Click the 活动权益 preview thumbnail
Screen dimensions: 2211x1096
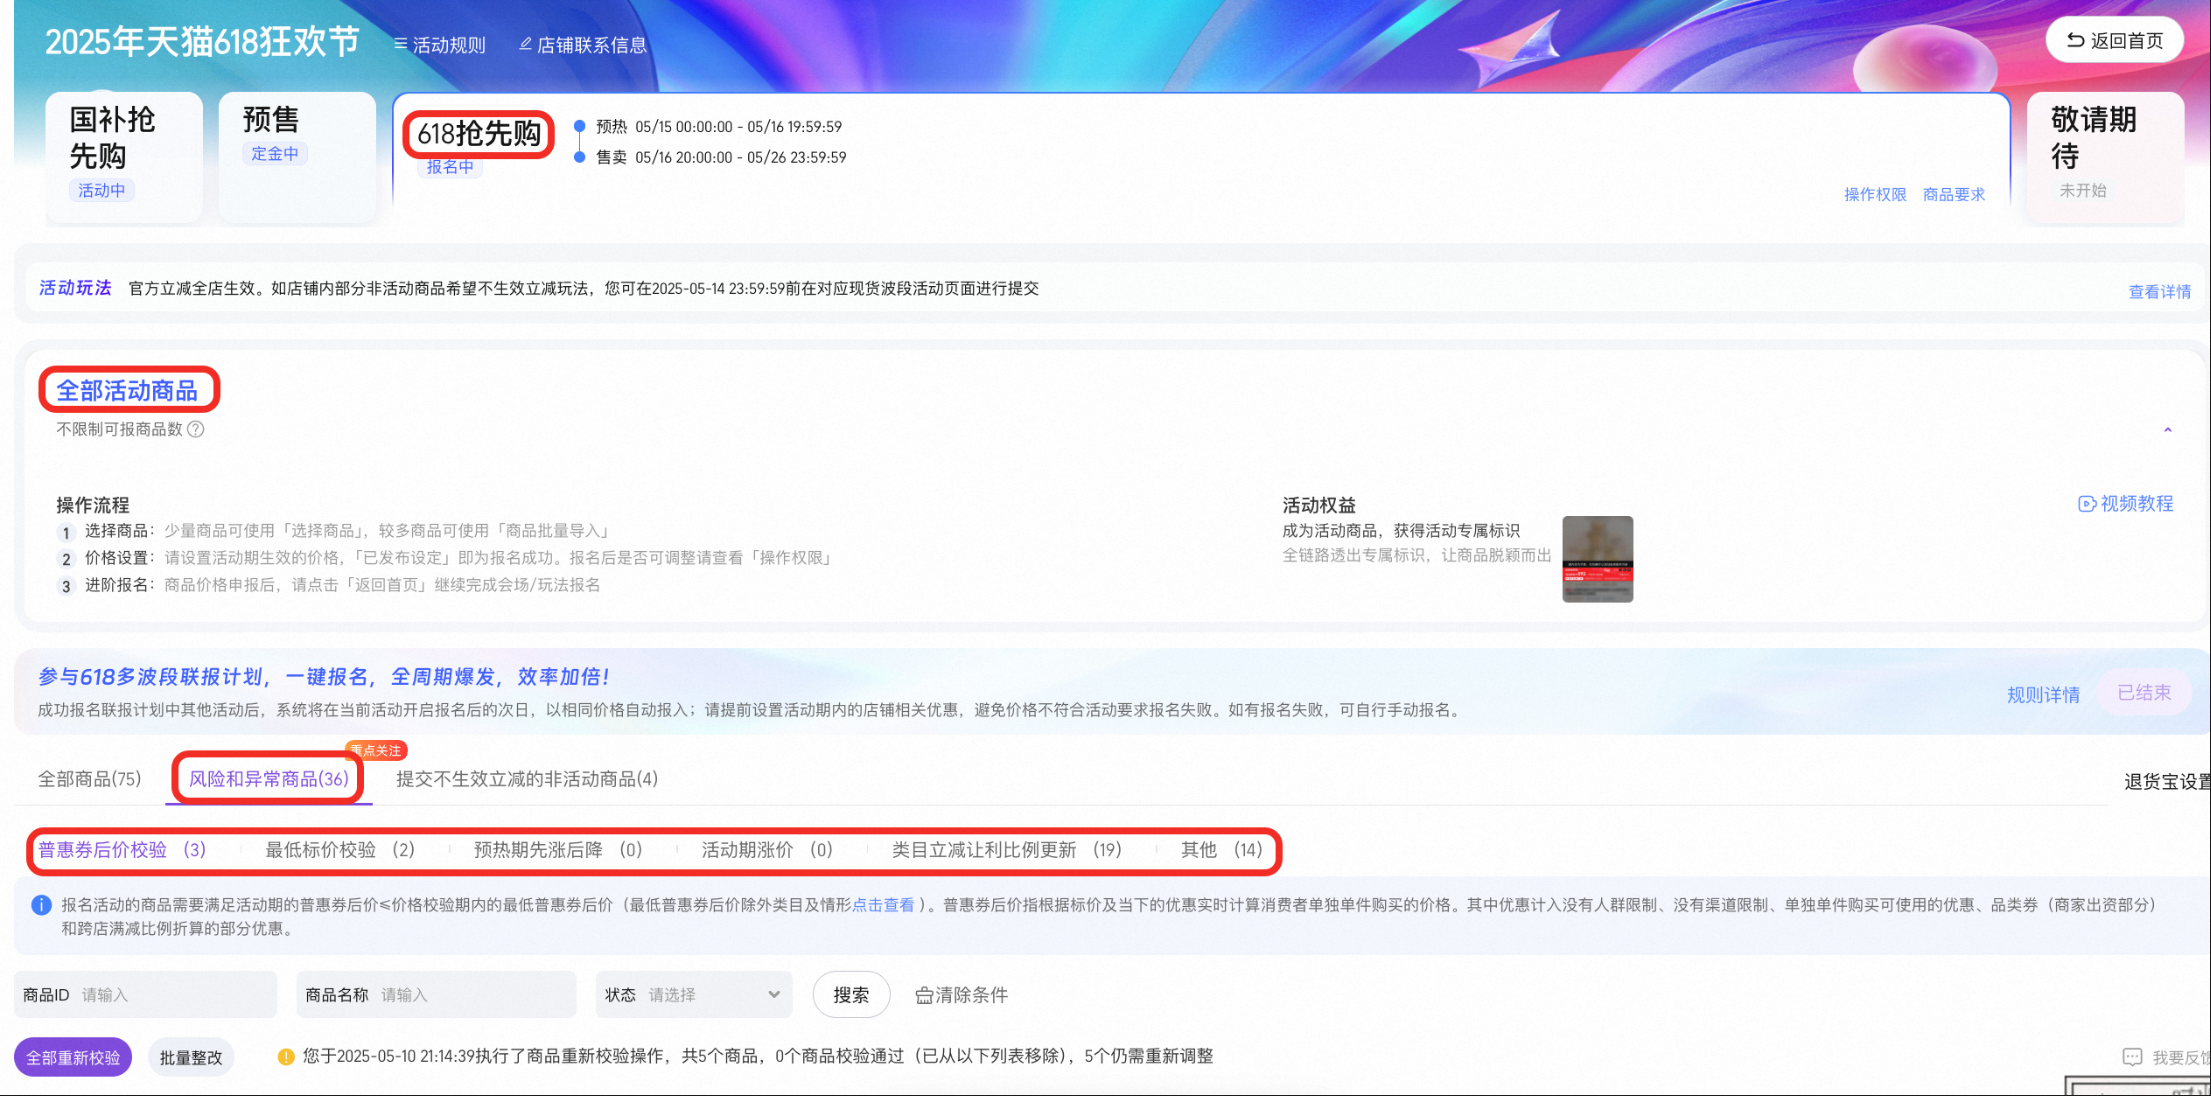click(1597, 559)
